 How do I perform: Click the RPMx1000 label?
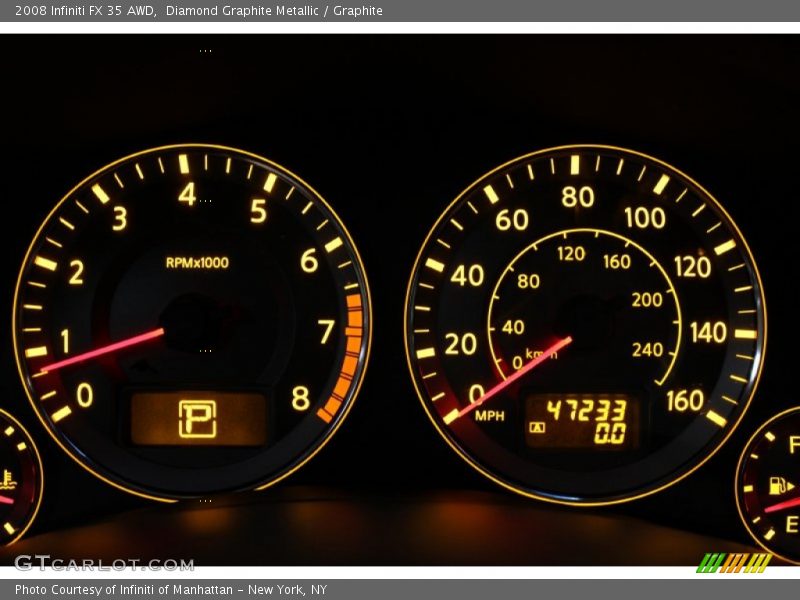coord(197,263)
